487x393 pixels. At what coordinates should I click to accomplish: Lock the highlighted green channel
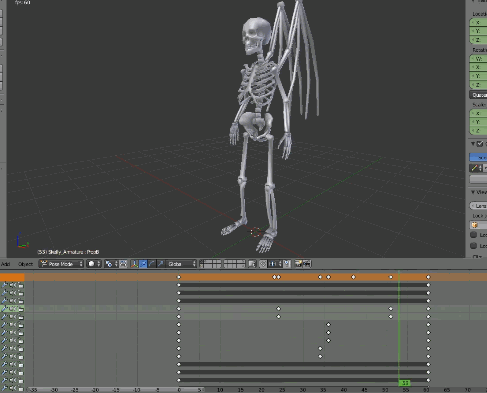pos(21,309)
